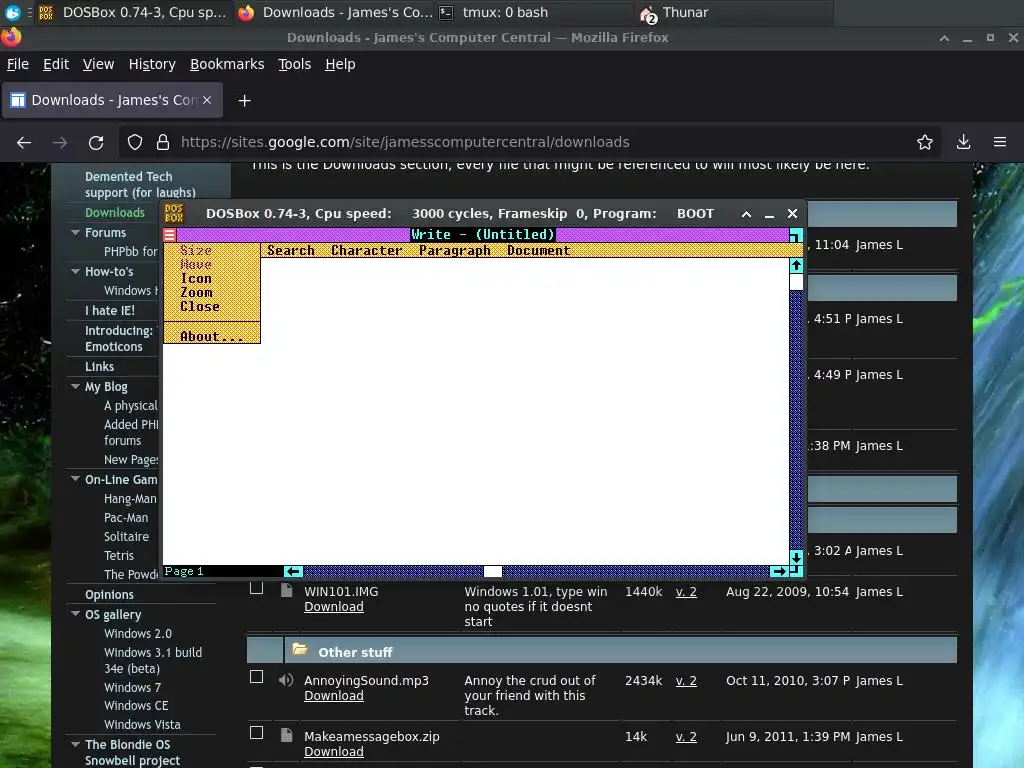Collapse the My Blog sidebar section
Viewport: 1024px width, 768px height.
click(x=75, y=386)
